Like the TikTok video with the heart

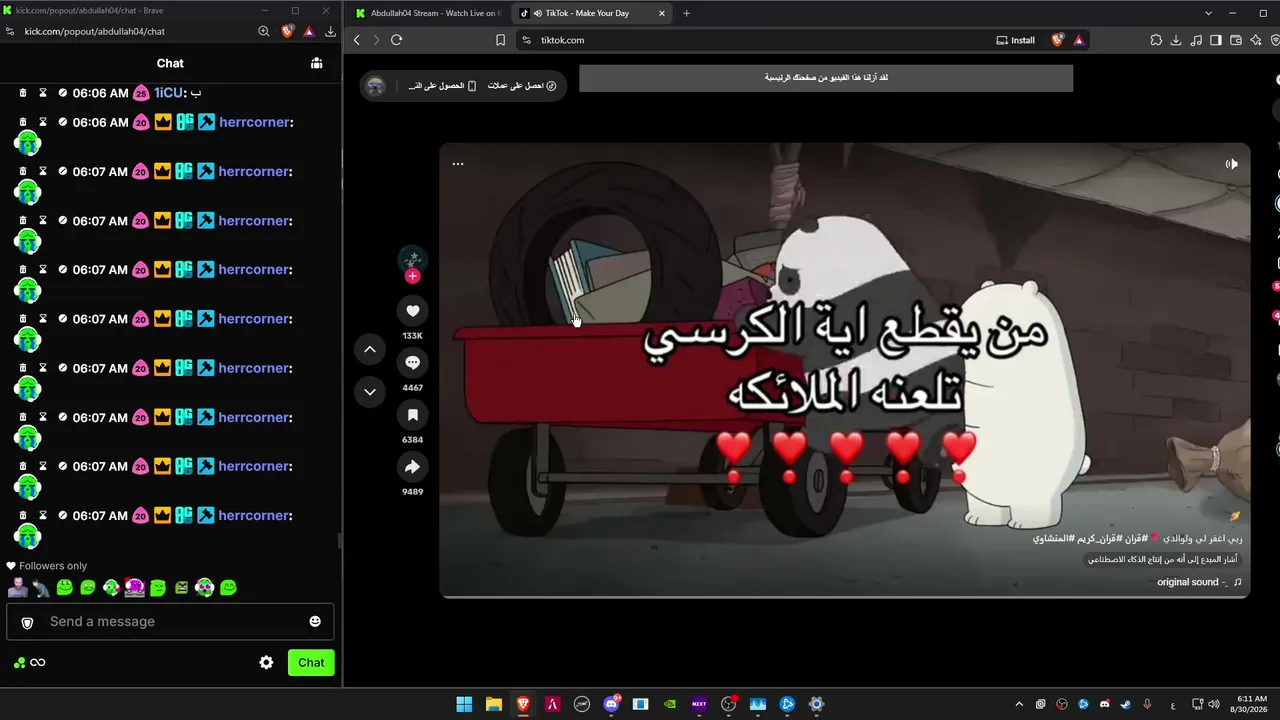(412, 311)
